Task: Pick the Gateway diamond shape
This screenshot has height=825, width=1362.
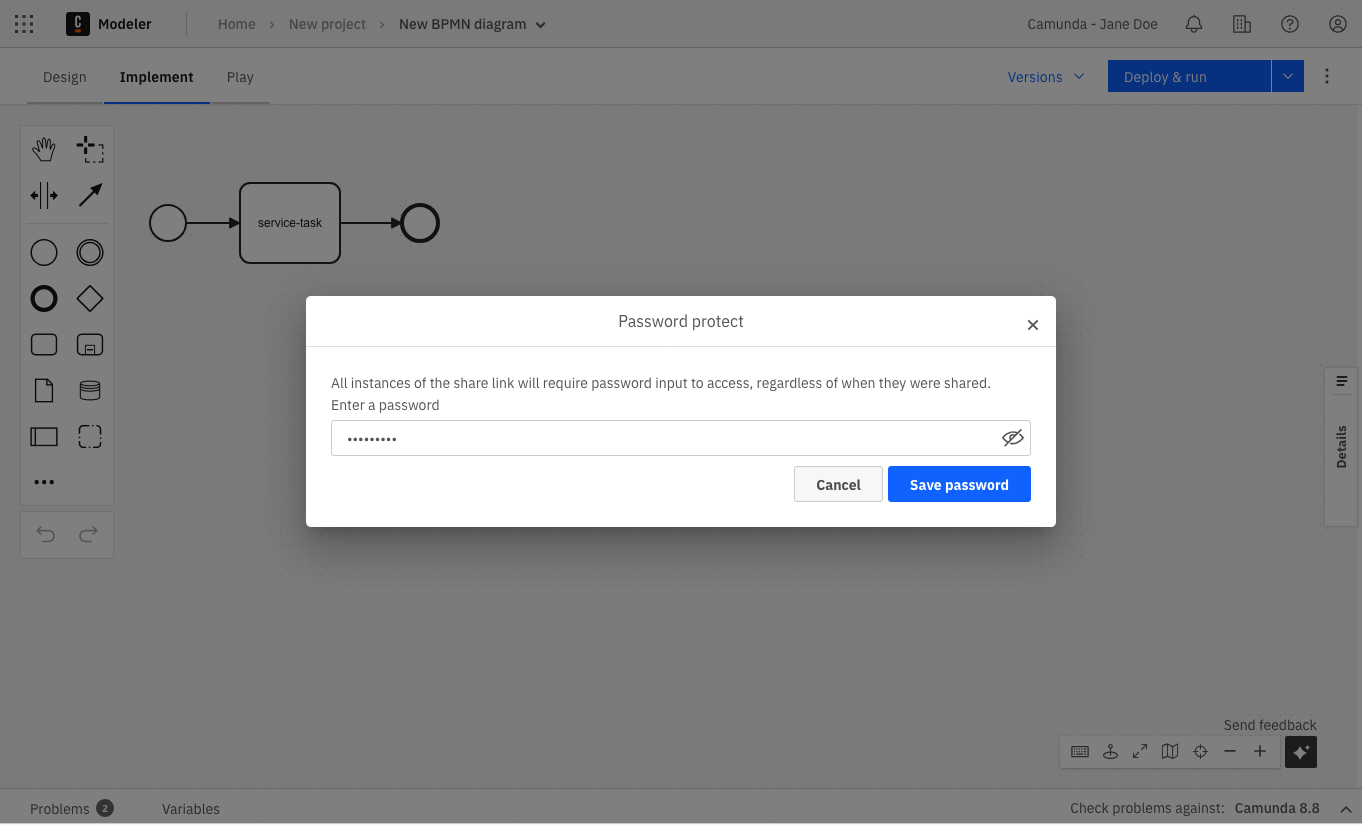Action: point(90,298)
